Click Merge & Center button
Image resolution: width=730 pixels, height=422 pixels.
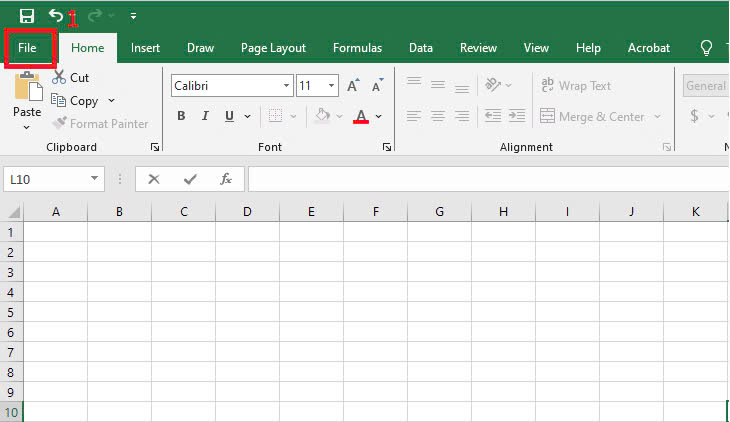coord(592,116)
